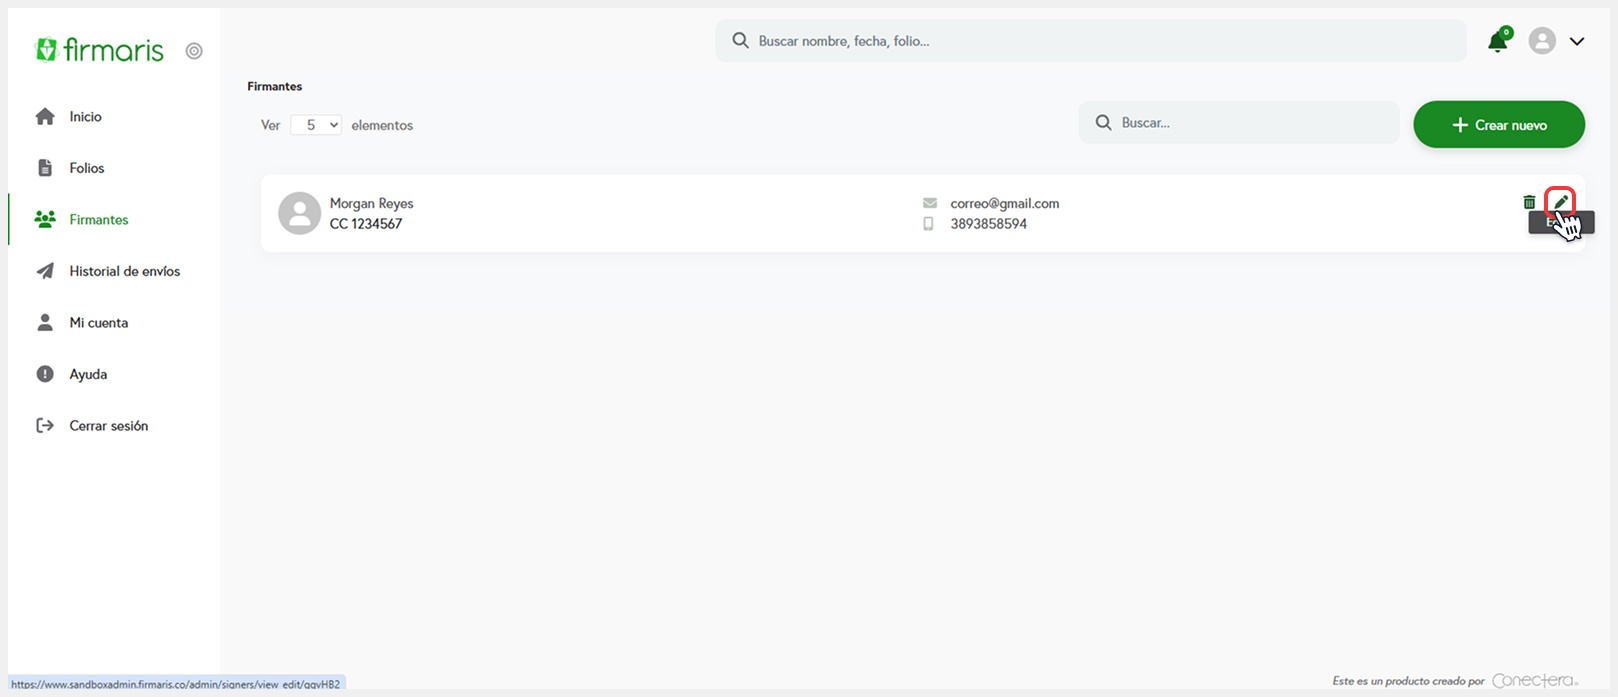Delete signer using the trash icon
The image size is (1618, 697).
point(1529,202)
